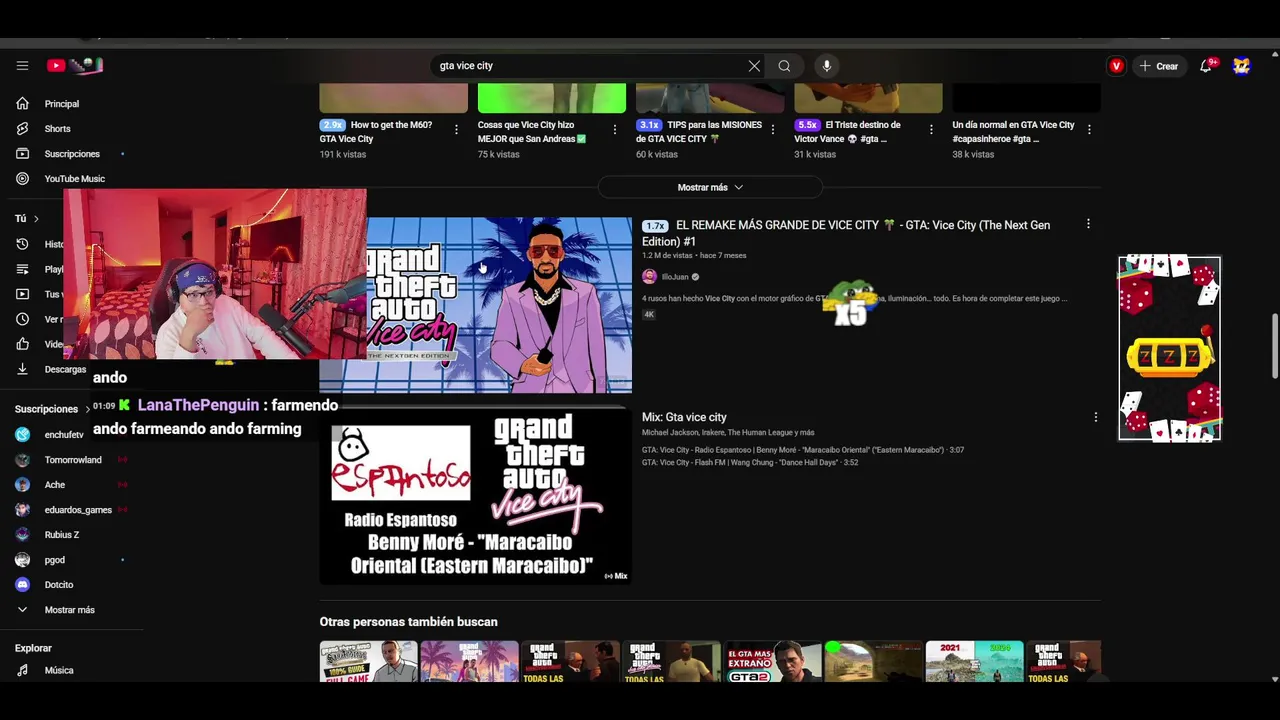Open options for EL REMAKE MÁS GRANDE video
1280x720 pixels.
[1088, 225]
